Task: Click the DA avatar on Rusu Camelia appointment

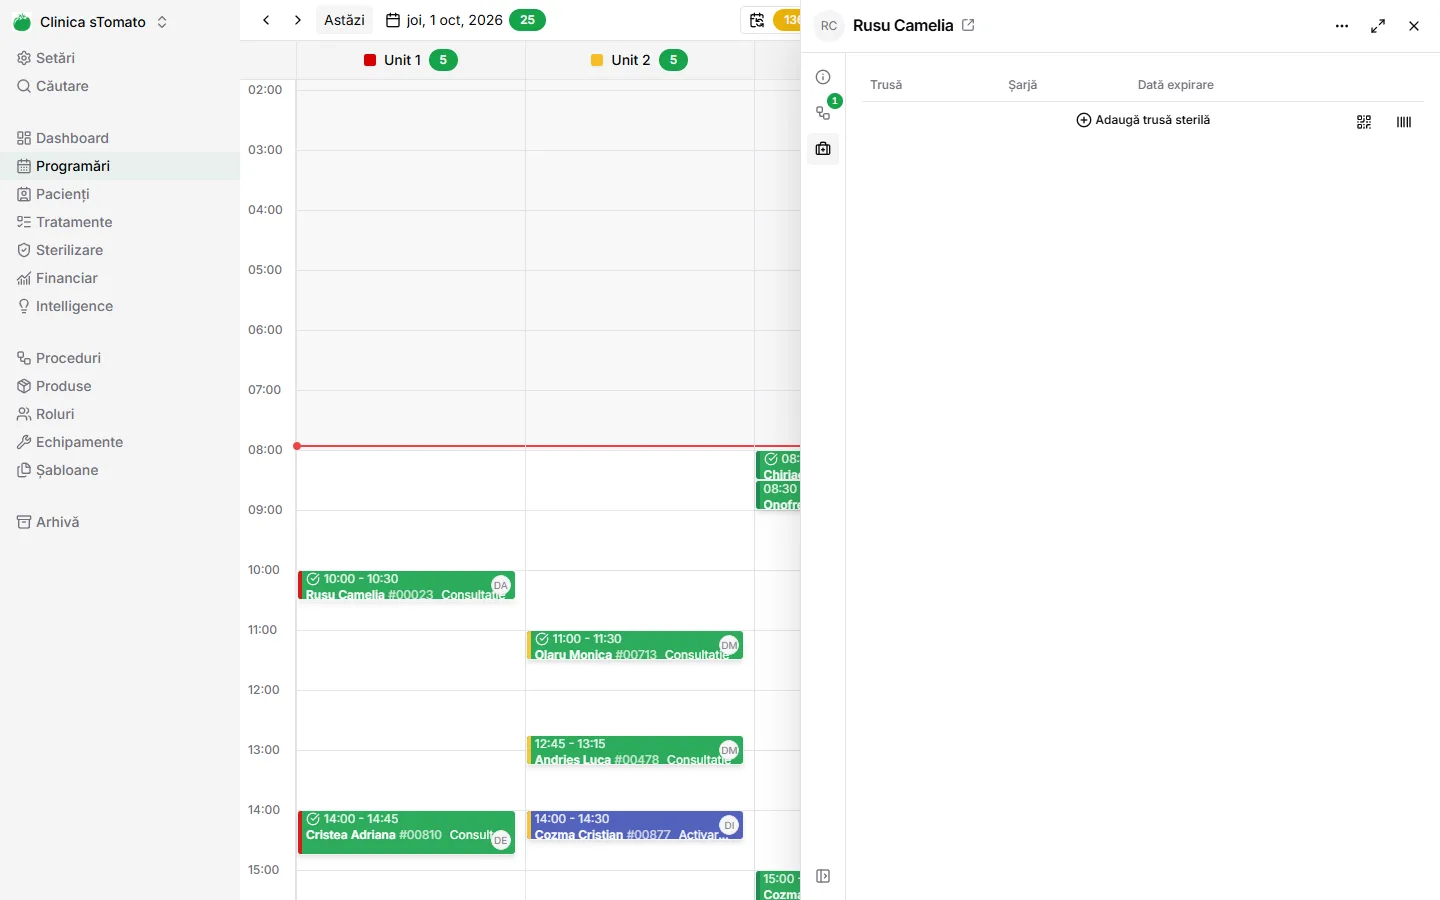Action: (x=501, y=585)
